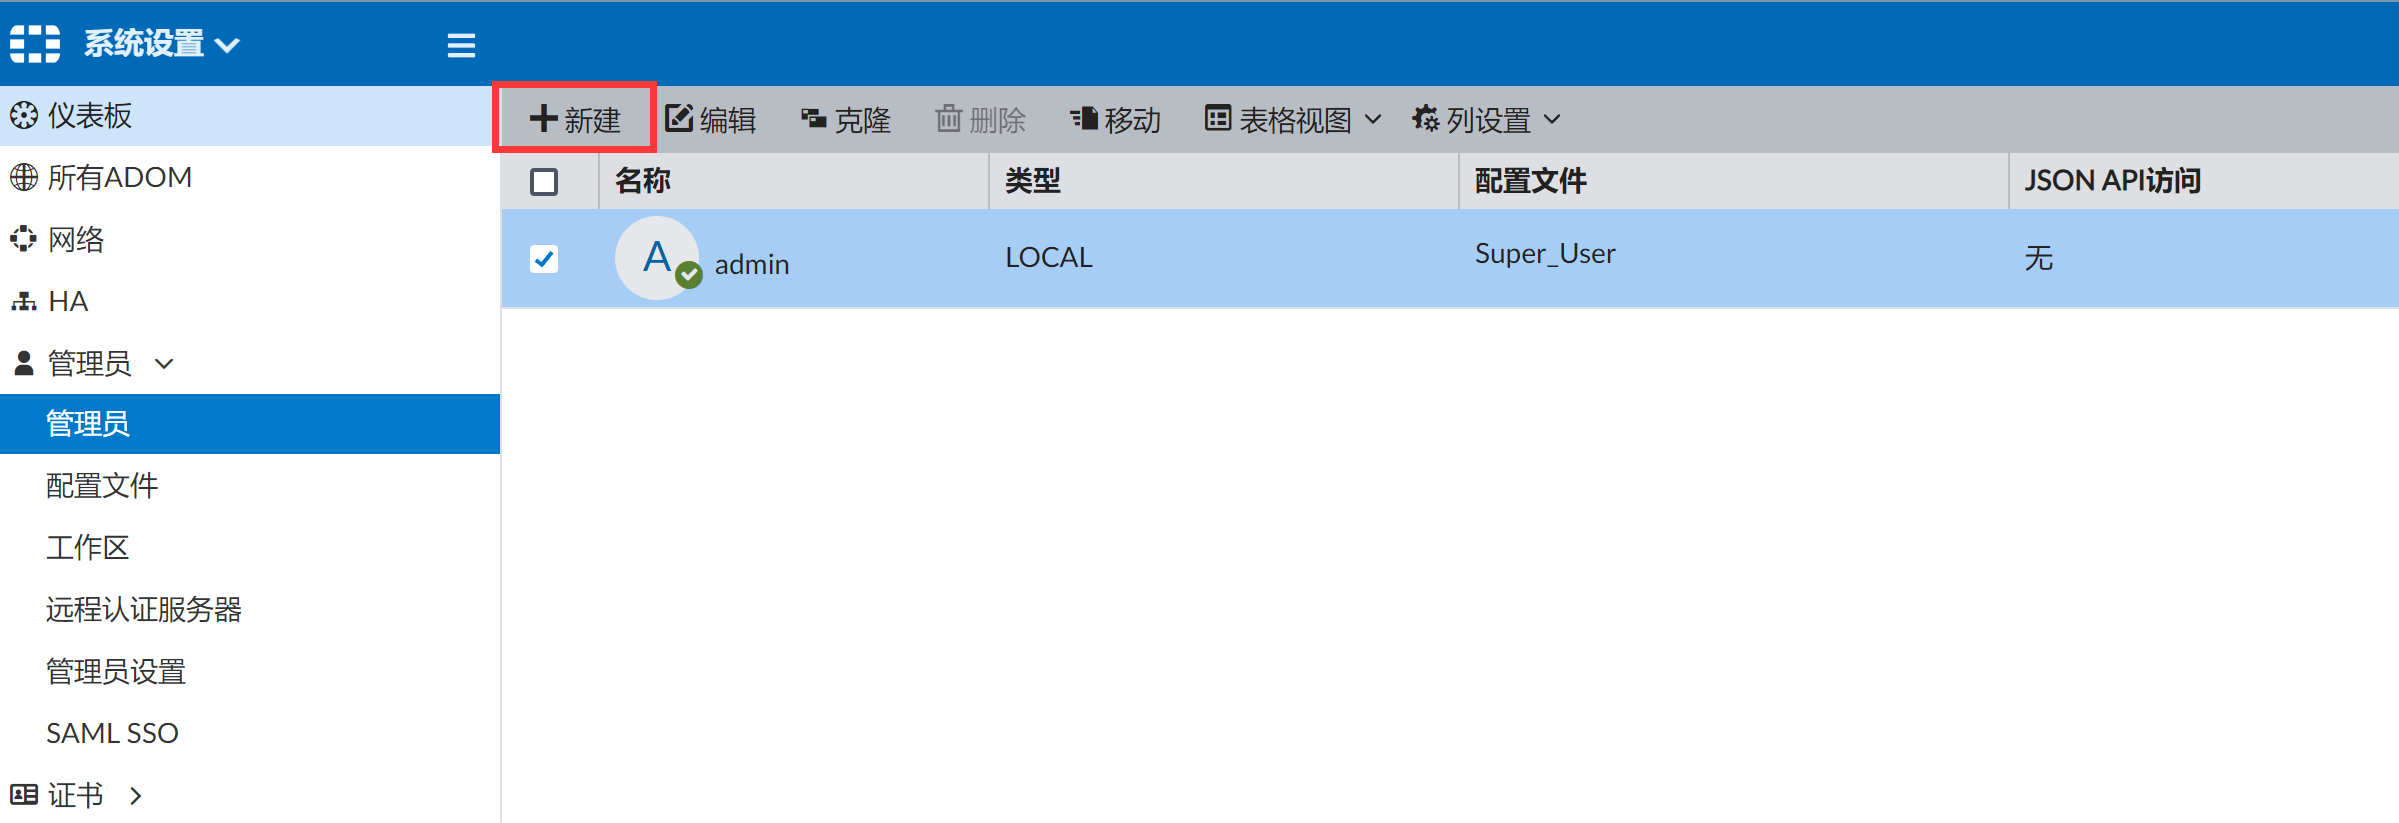This screenshot has height=823, width=2399.
Task: Open SAML SSO settings
Action: click(112, 733)
